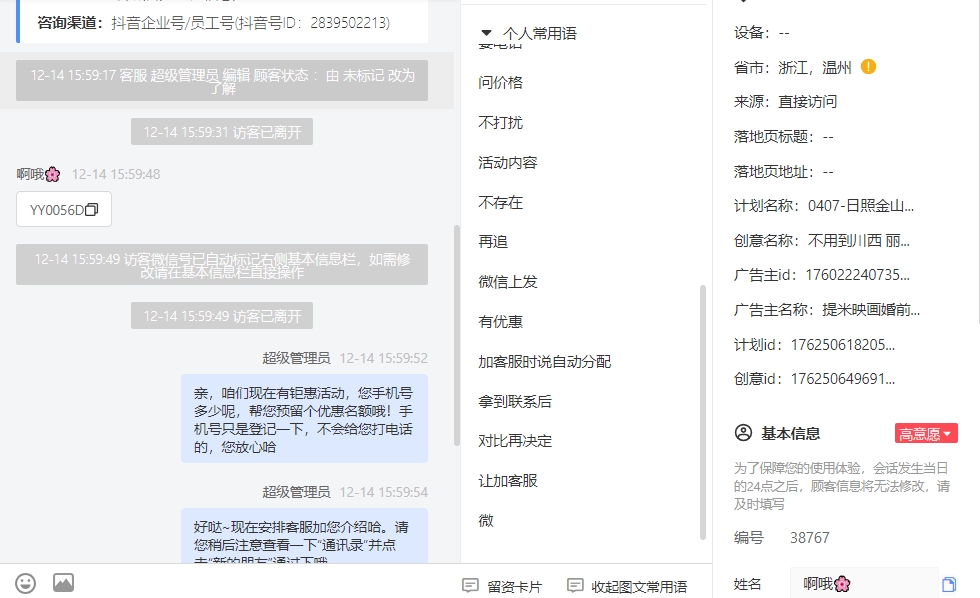Choose the 对比再决定 quick phrase
The image size is (980, 598).
515,441
